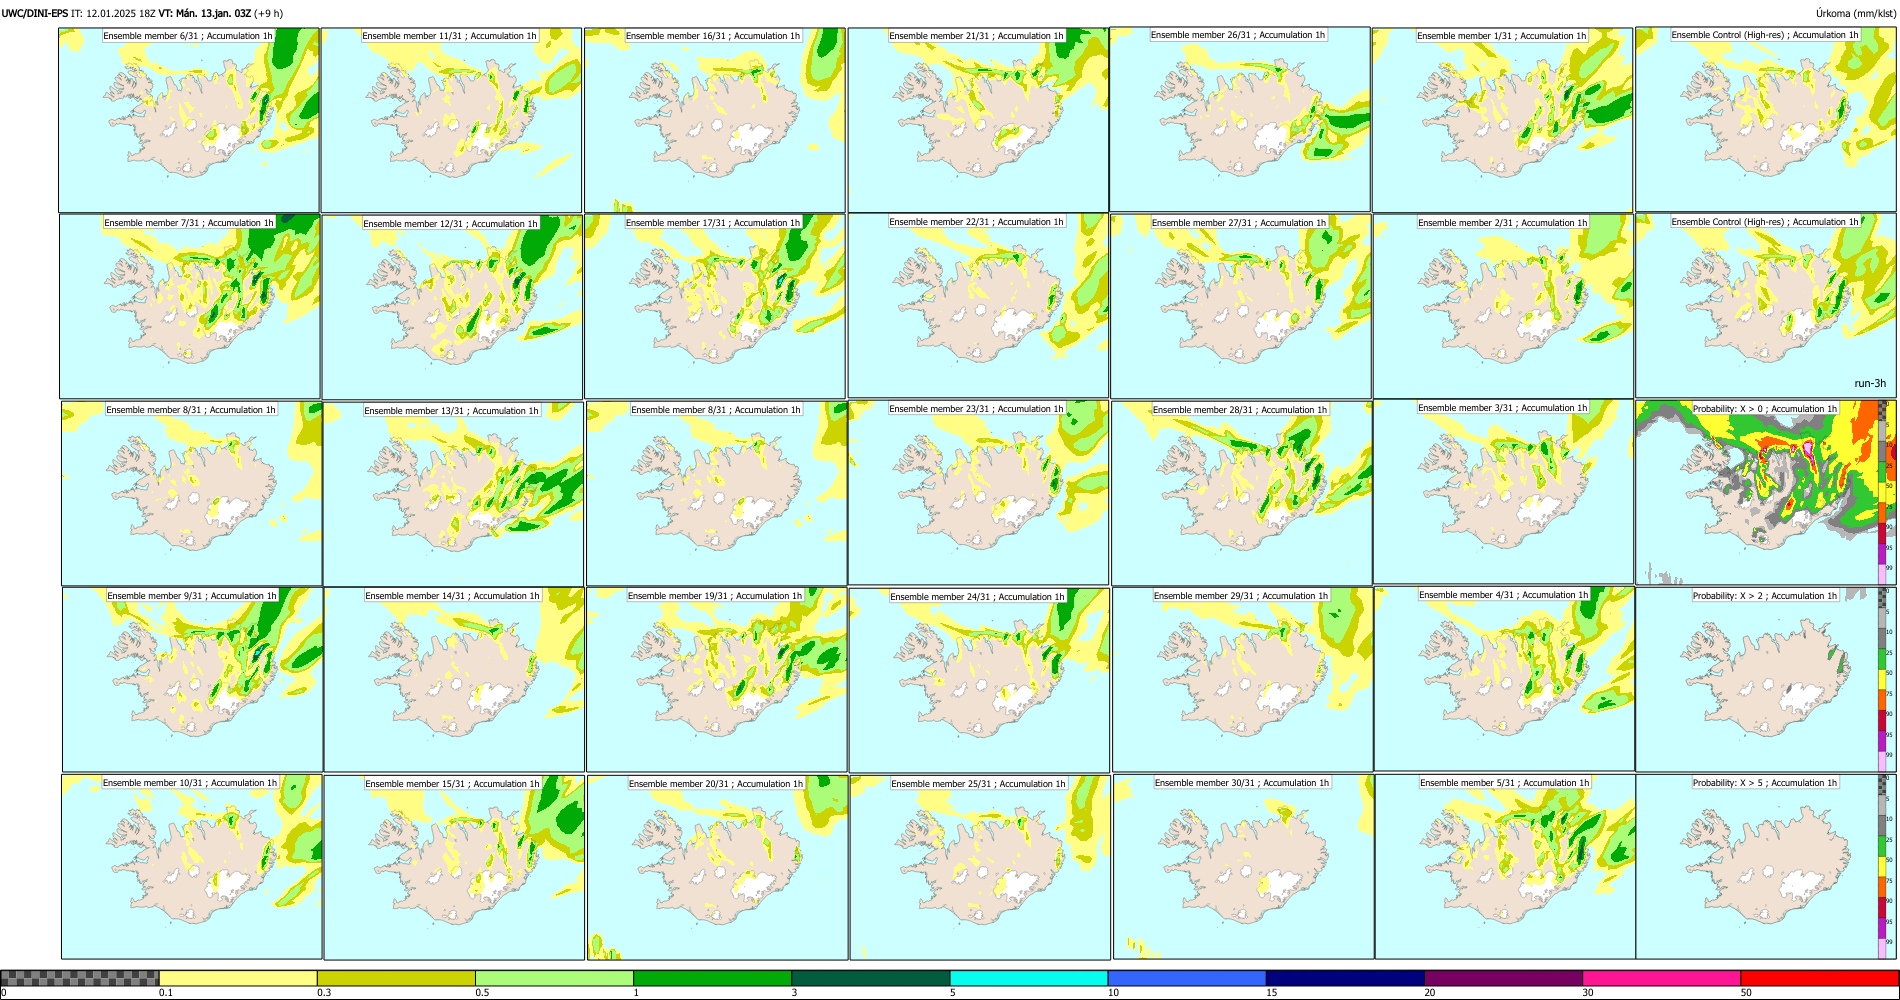
Task: Open the Ensemble member 2/31 map
Action: pyautogui.click(x=1503, y=306)
